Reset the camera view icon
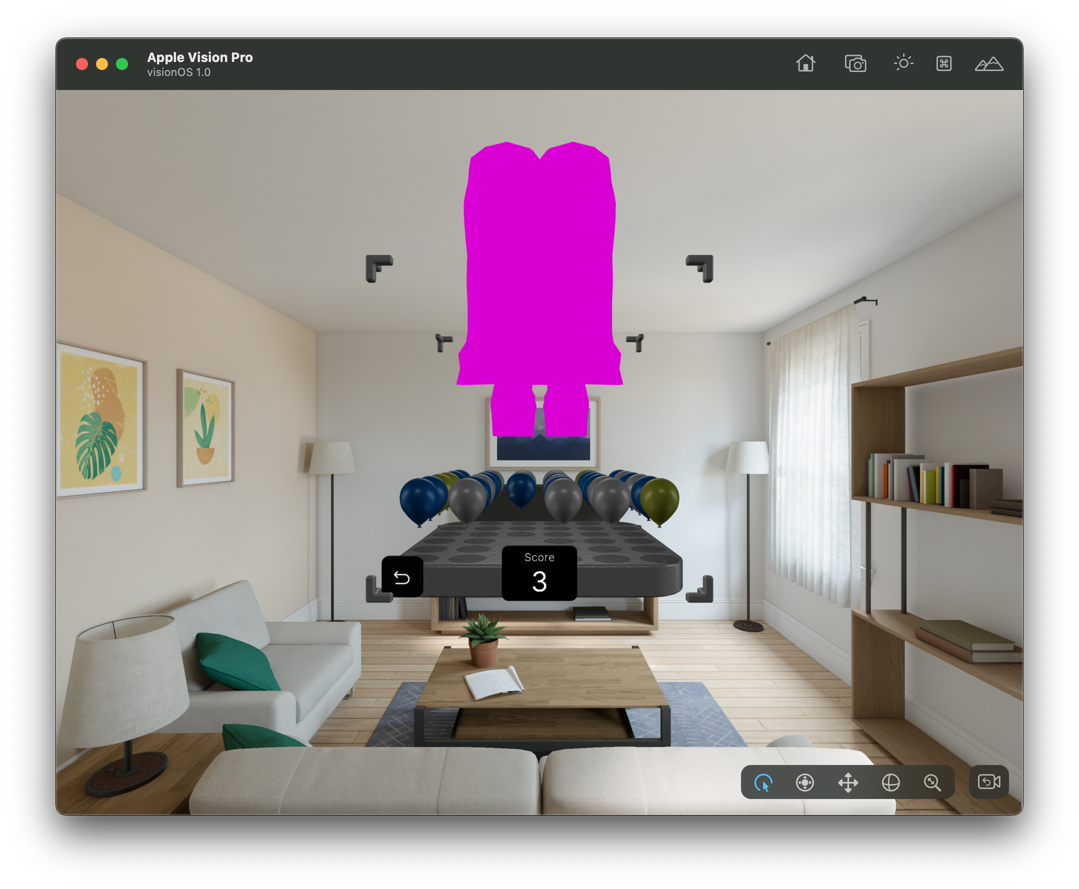 click(989, 782)
